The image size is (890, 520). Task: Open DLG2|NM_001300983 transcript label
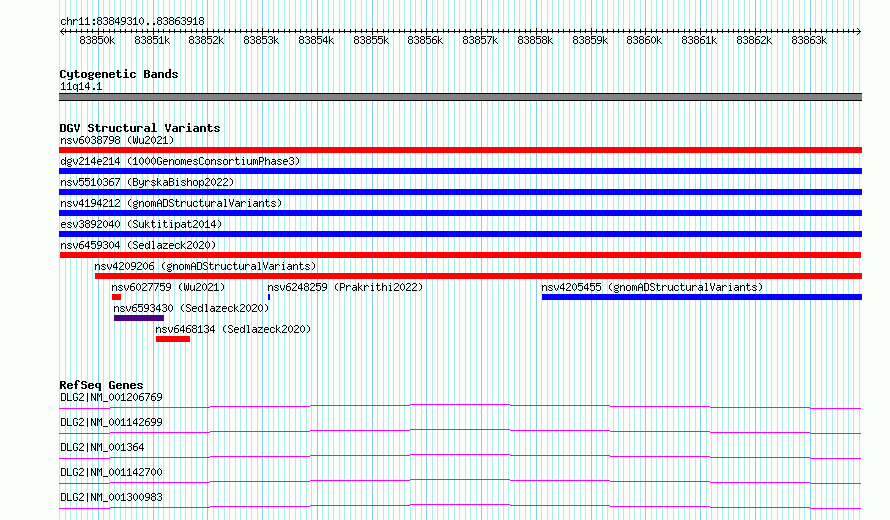(111, 497)
